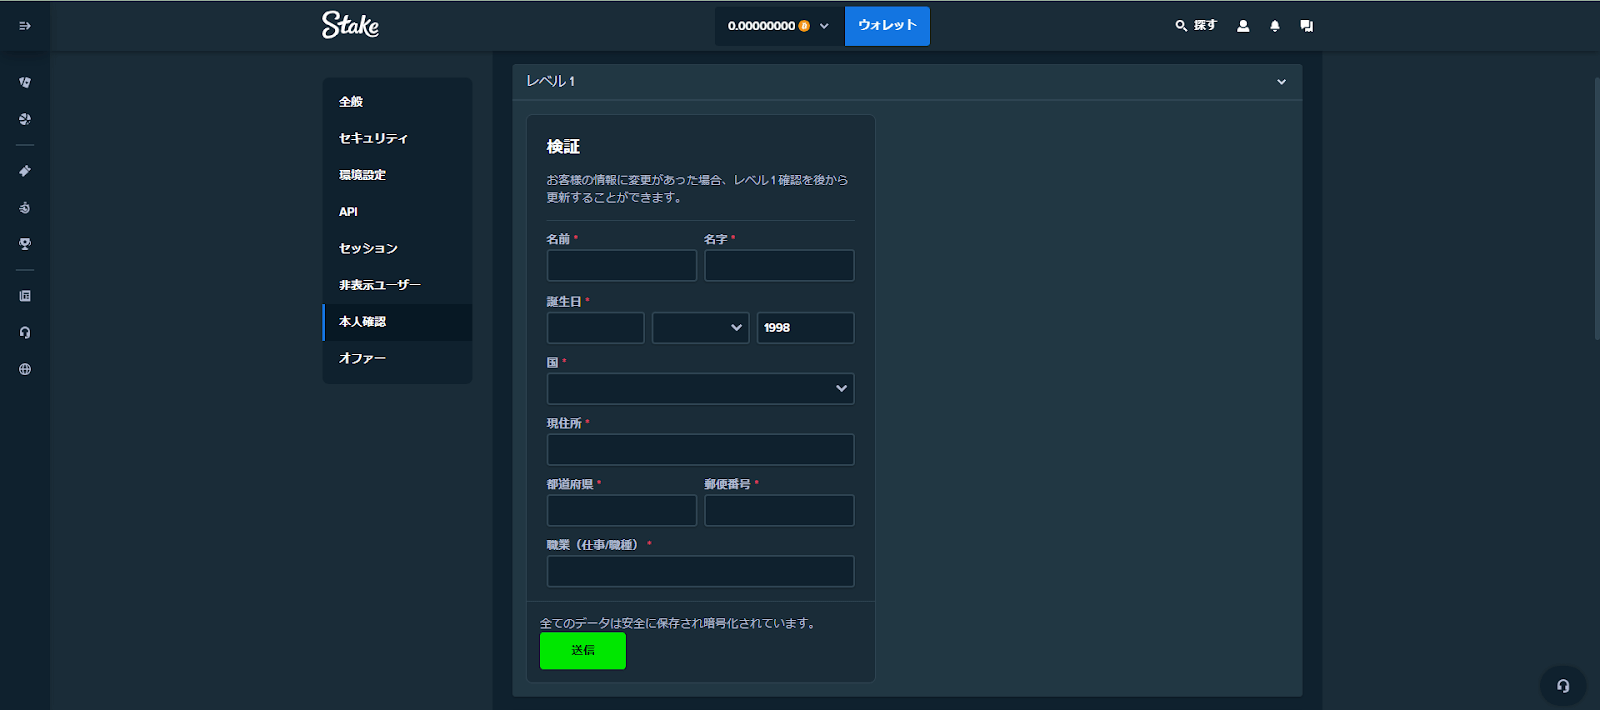Viewport: 1600px width, 710px height.
Task: Open the blog news icon
Action: [x=25, y=296]
